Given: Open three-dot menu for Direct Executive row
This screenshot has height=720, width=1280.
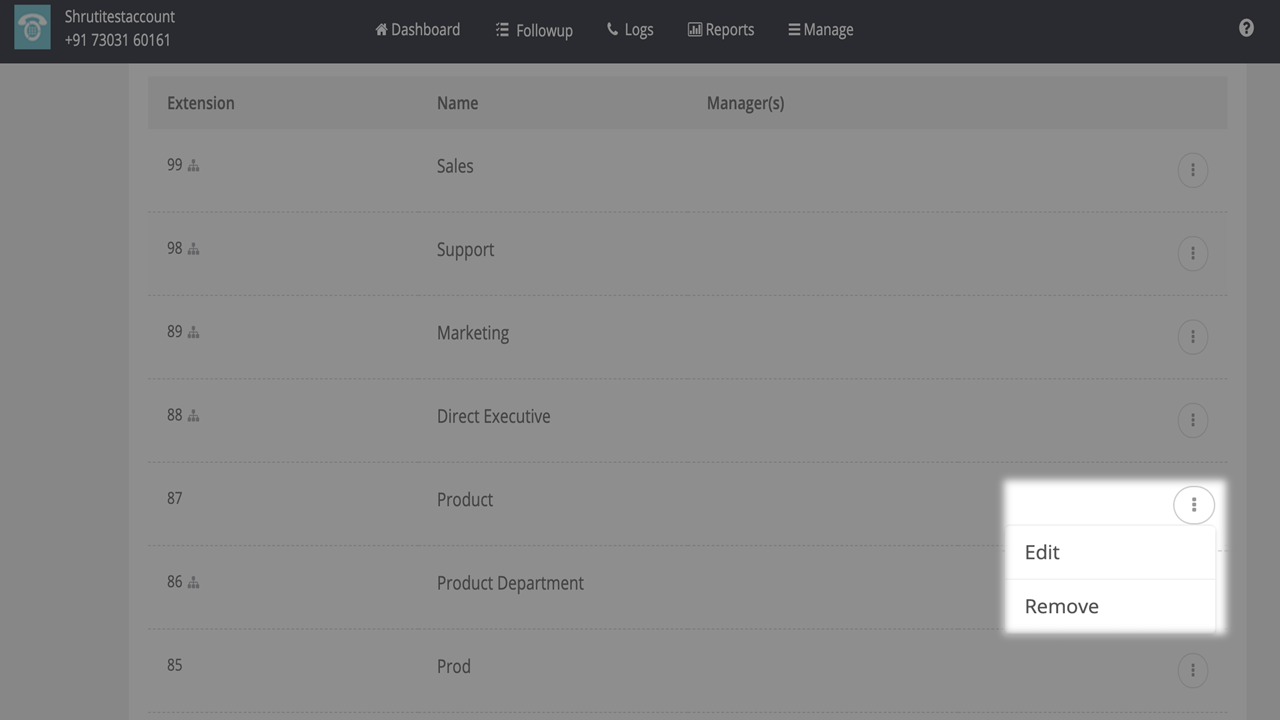Looking at the screenshot, I should (1192, 420).
